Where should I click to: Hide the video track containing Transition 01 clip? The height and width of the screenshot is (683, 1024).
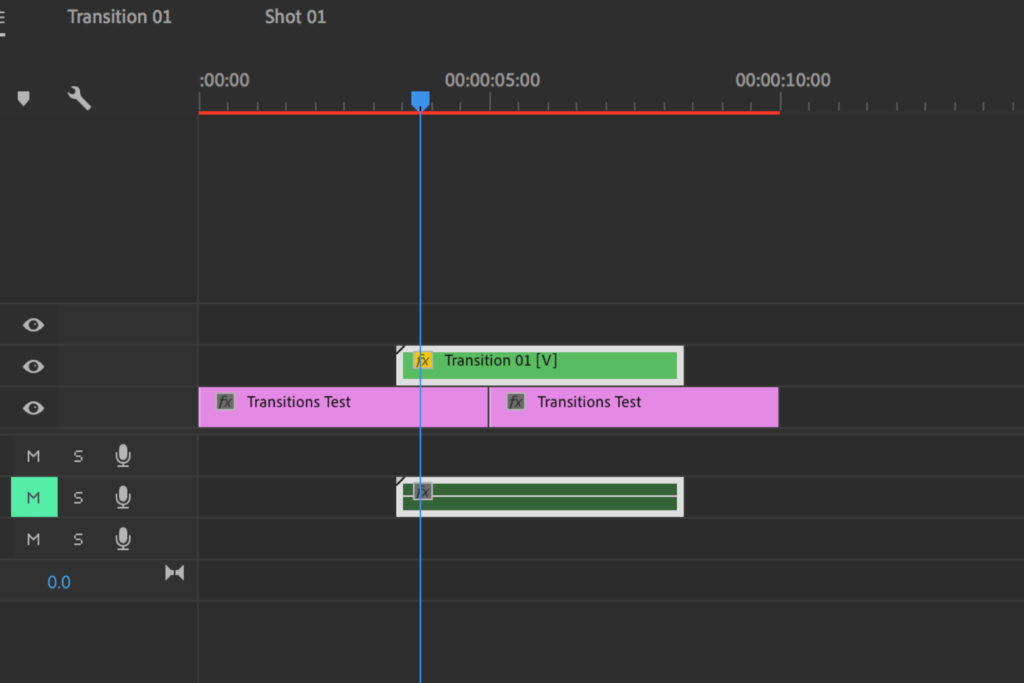(33, 366)
